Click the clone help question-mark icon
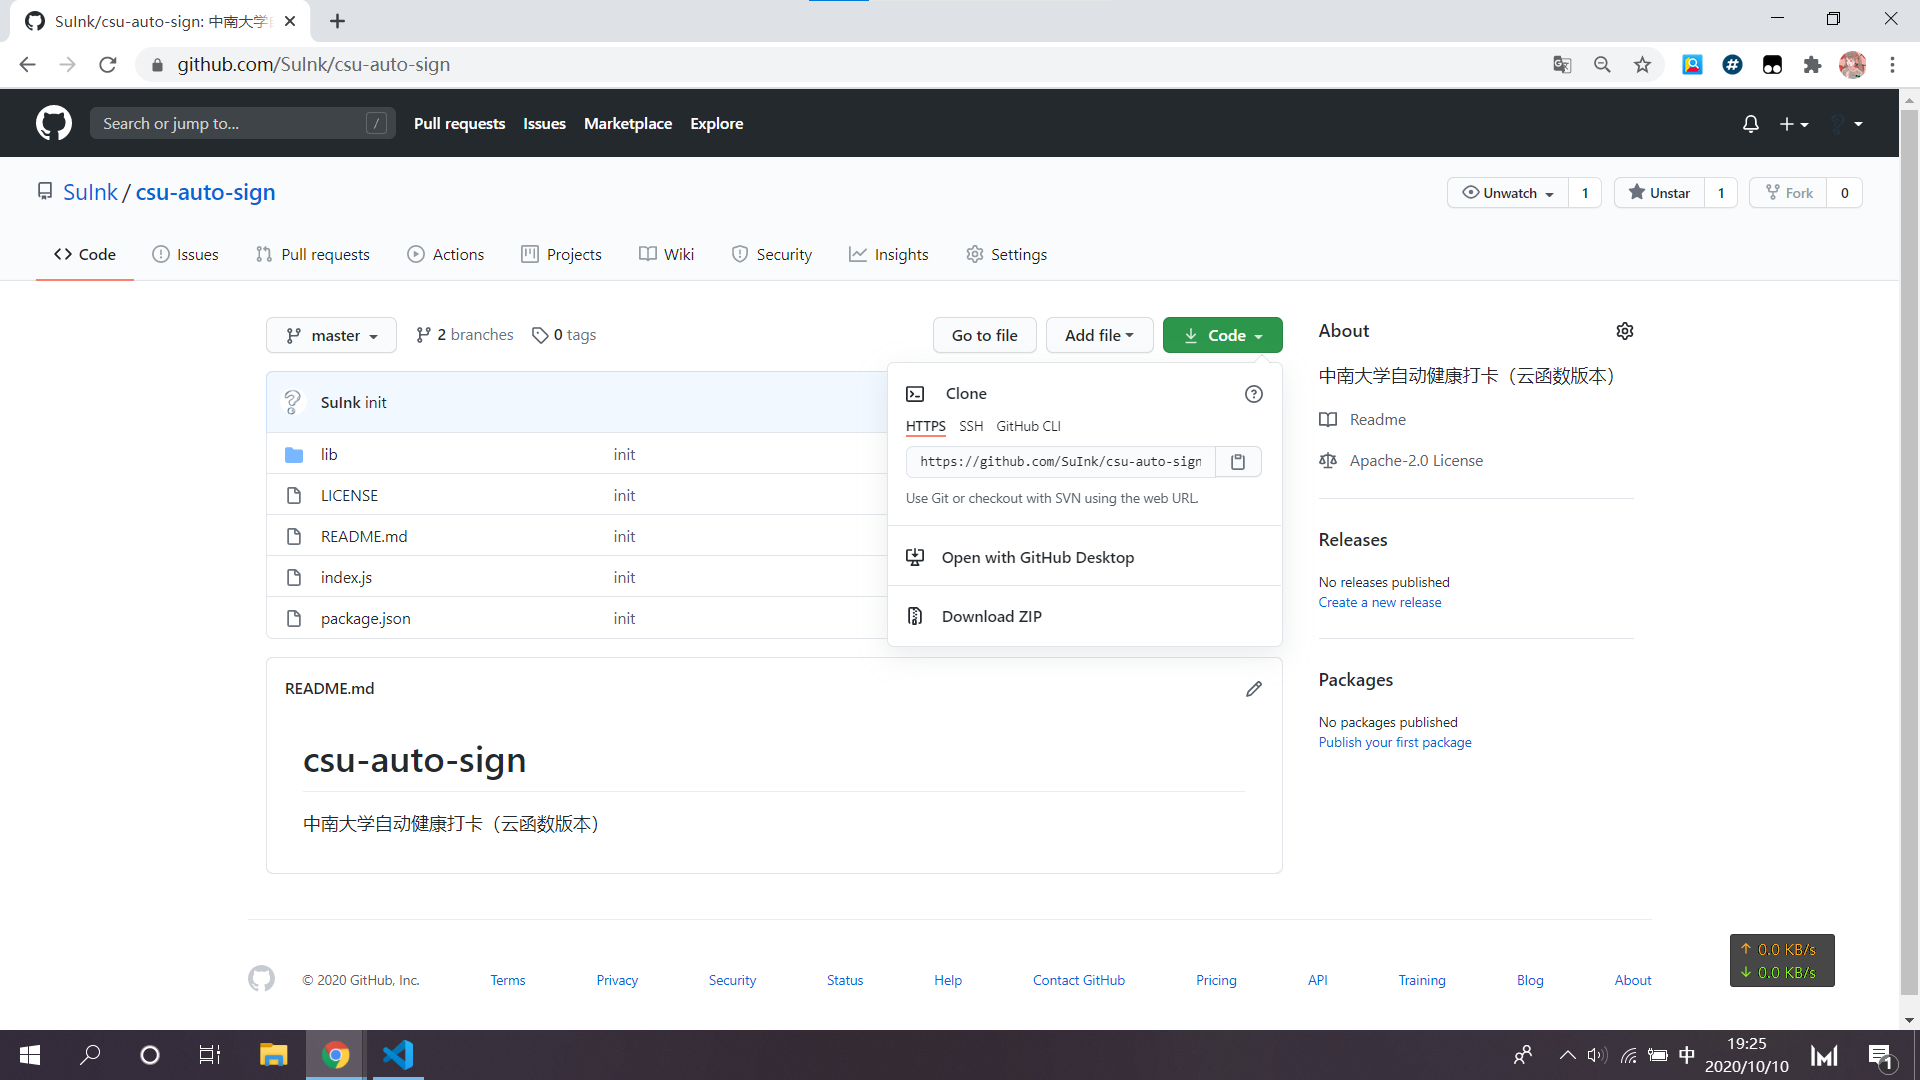The width and height of the screenshot is (1920, 1080). pyautogui.click(x=1254, y=394)
